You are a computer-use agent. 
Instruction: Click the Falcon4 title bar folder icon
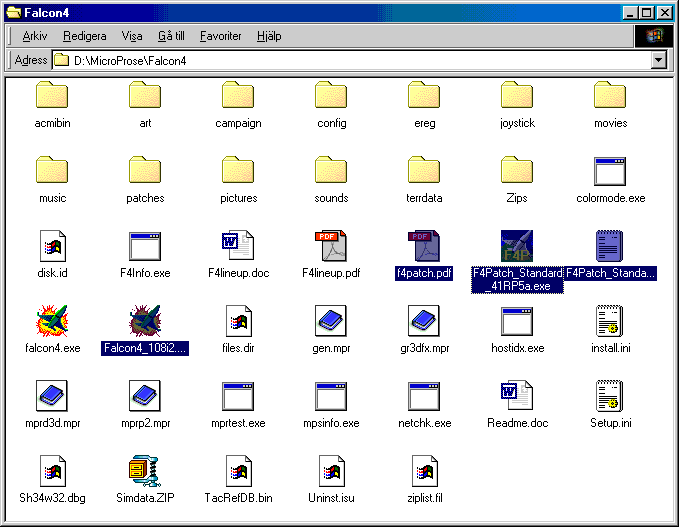pos(14,13)
